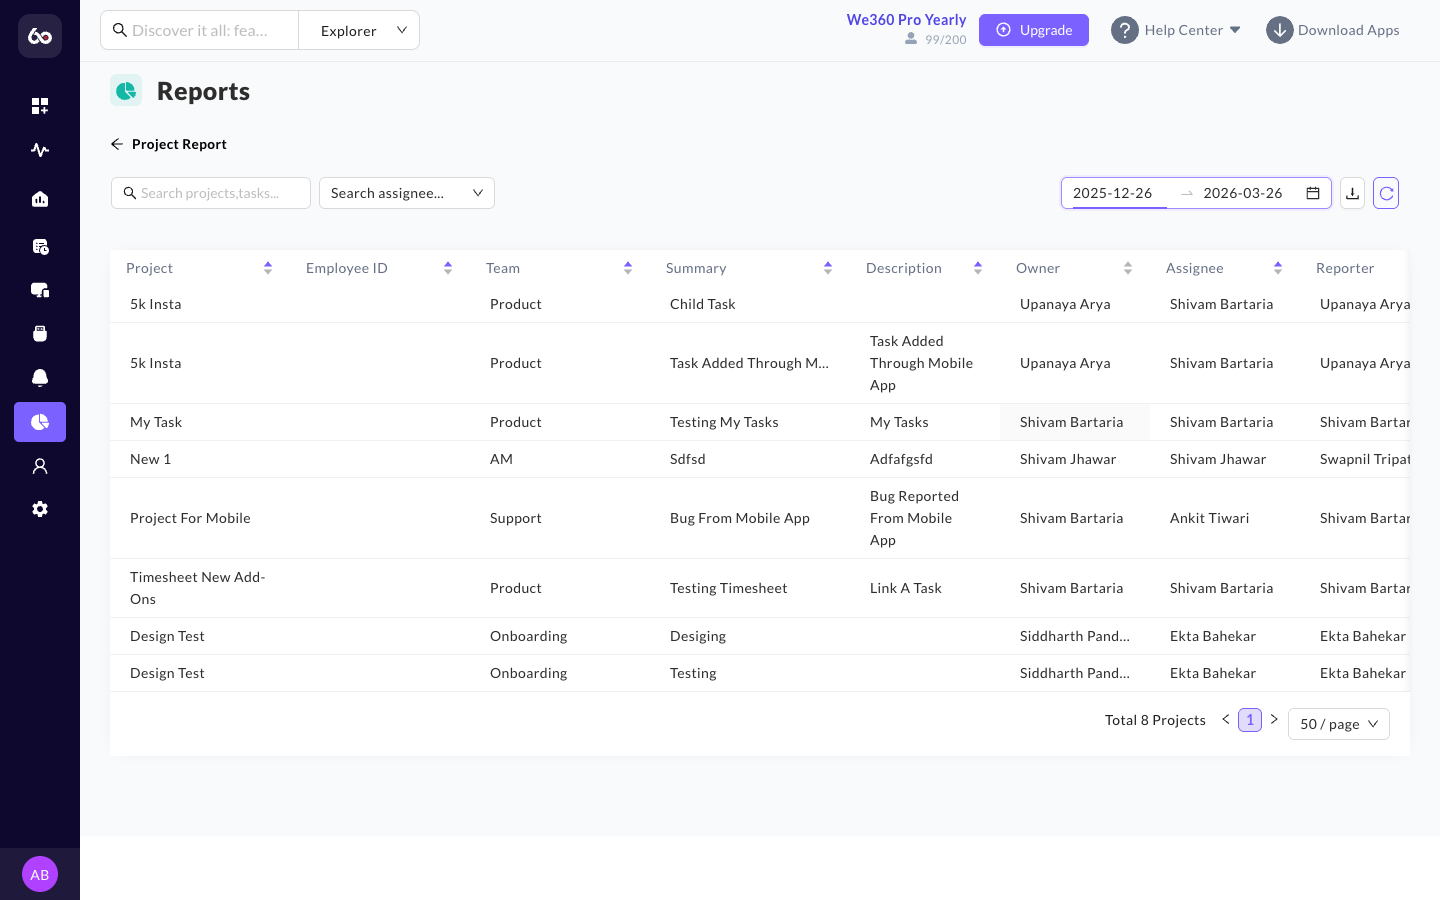Select the Timesheet New Add-Ons project cell
Image resolution: width=1440 pixels, height=900 pixels.
(198, 588)
